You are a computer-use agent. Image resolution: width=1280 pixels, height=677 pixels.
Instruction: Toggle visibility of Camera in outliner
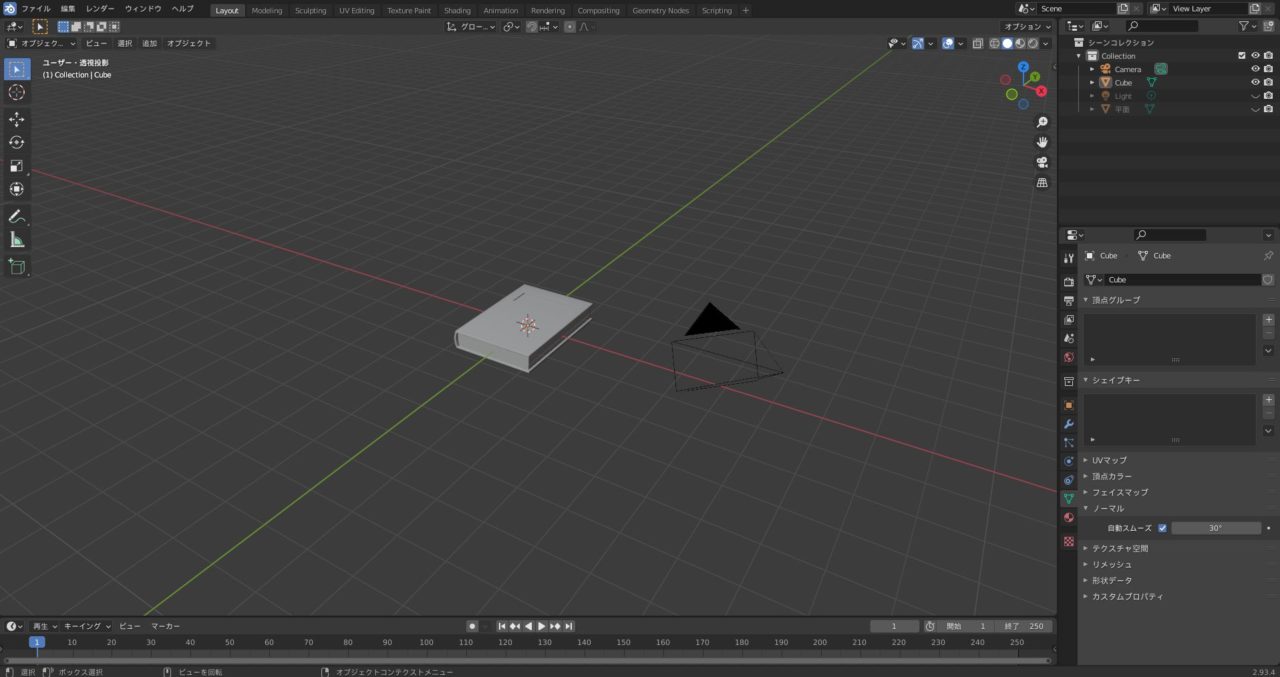(x=1255, y=69)
